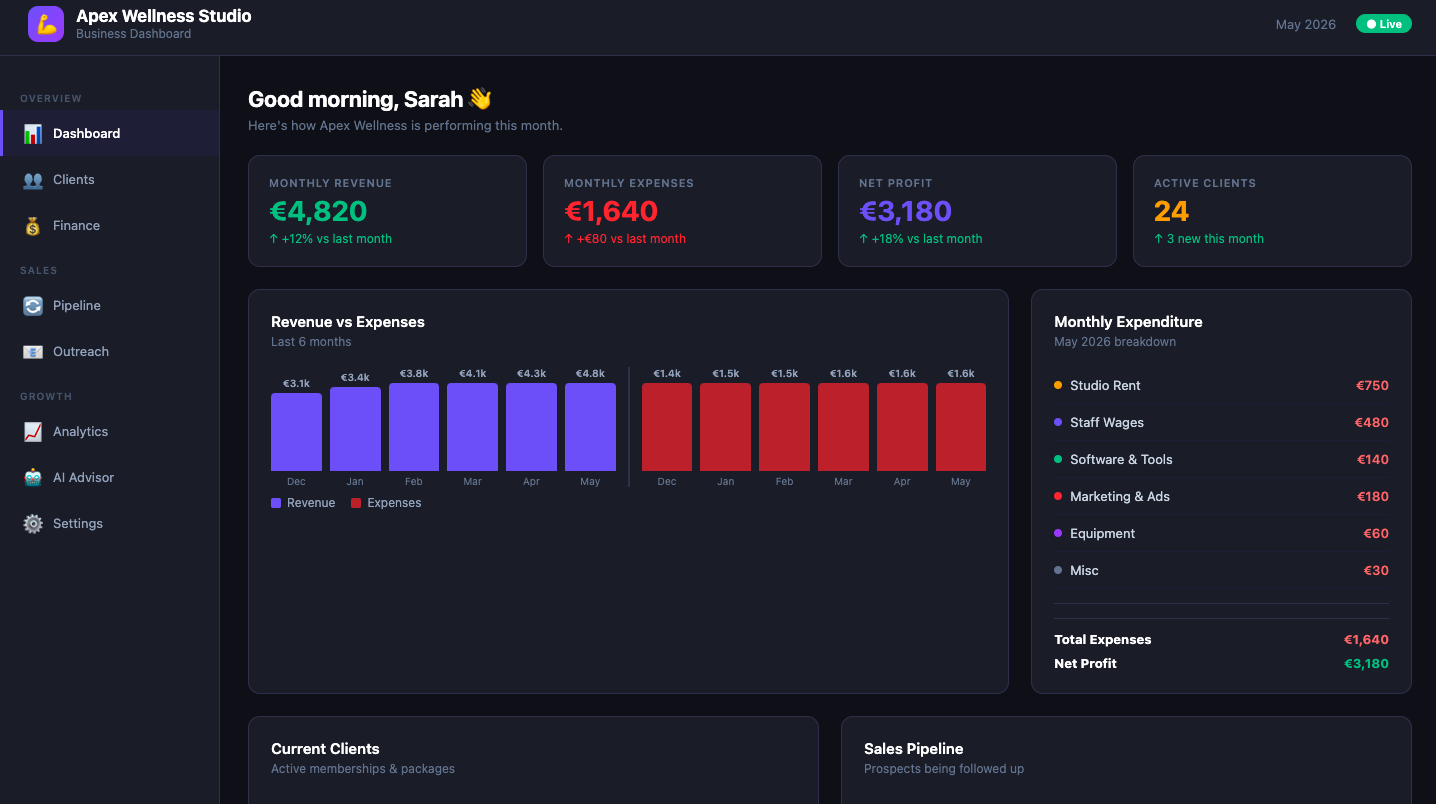Click the green Live status badge

coord(1383,24)
